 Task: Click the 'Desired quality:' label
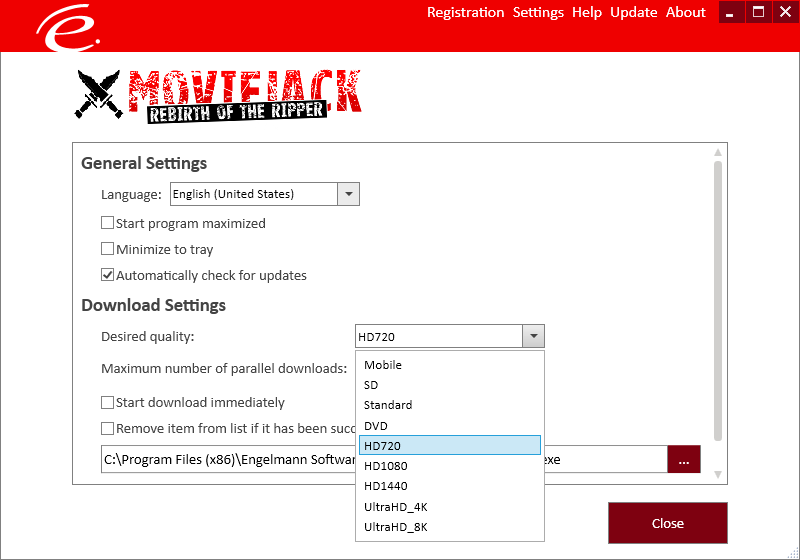point(147,337)
